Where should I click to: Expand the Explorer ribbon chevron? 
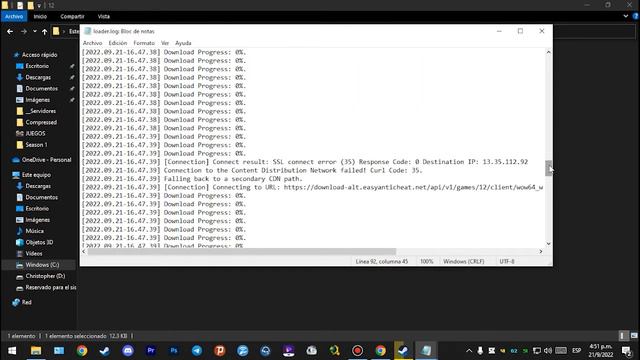626,16
